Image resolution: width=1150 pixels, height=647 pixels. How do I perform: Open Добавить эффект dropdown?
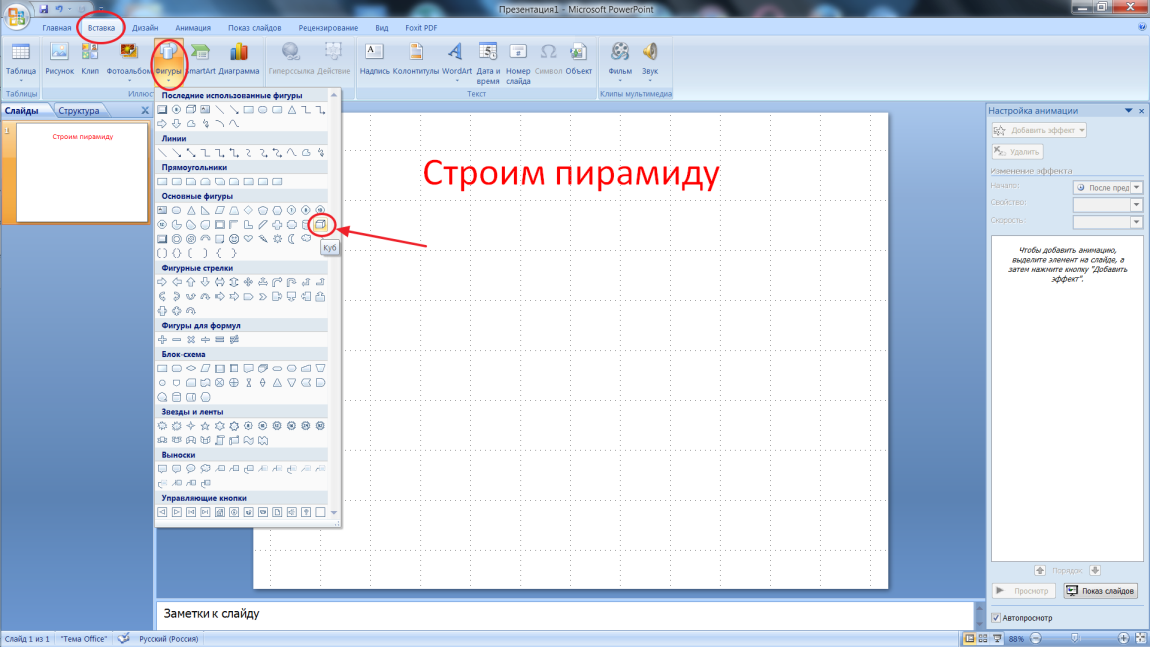point(1039,131)
